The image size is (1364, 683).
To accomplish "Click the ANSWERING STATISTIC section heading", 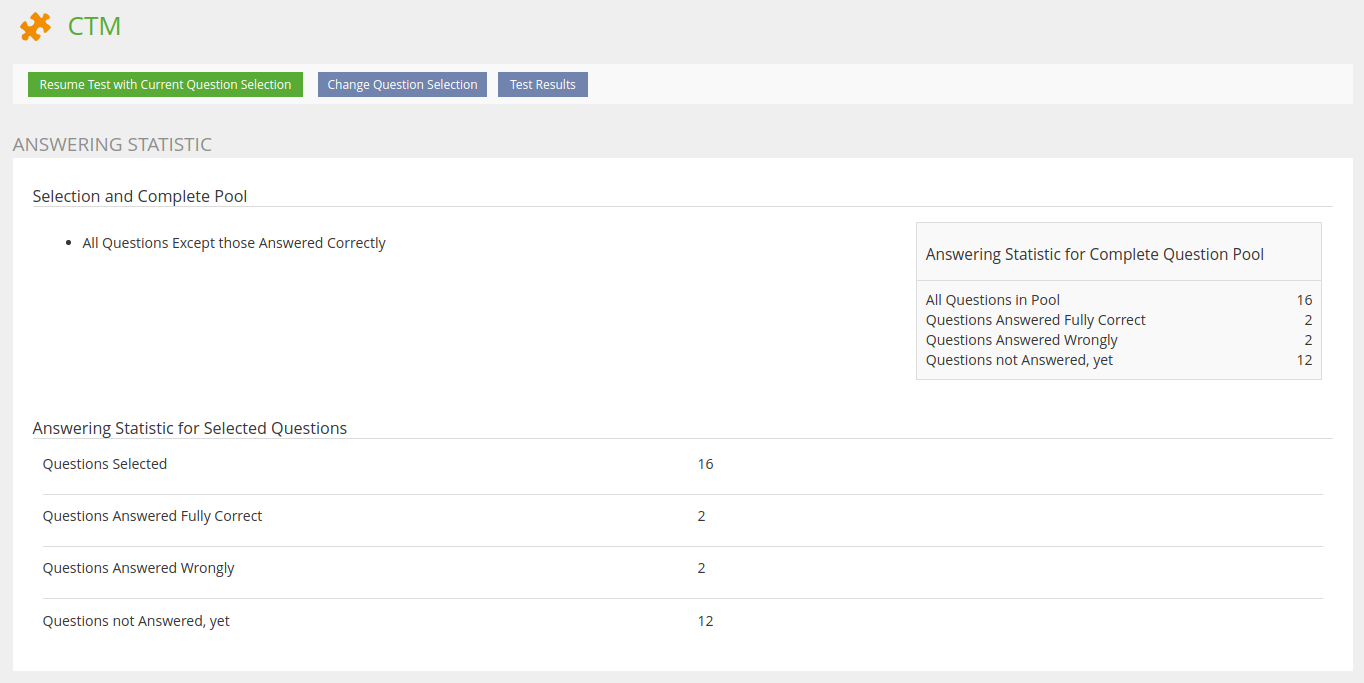I will coord(112,145).
